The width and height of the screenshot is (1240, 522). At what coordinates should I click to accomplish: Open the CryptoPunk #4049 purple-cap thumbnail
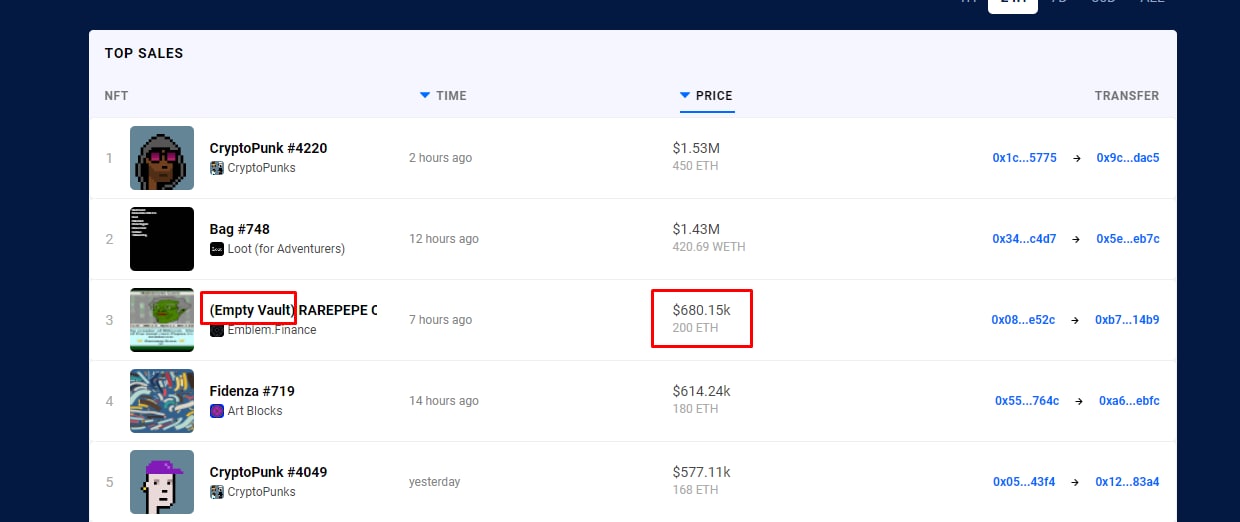pos(162,482)
